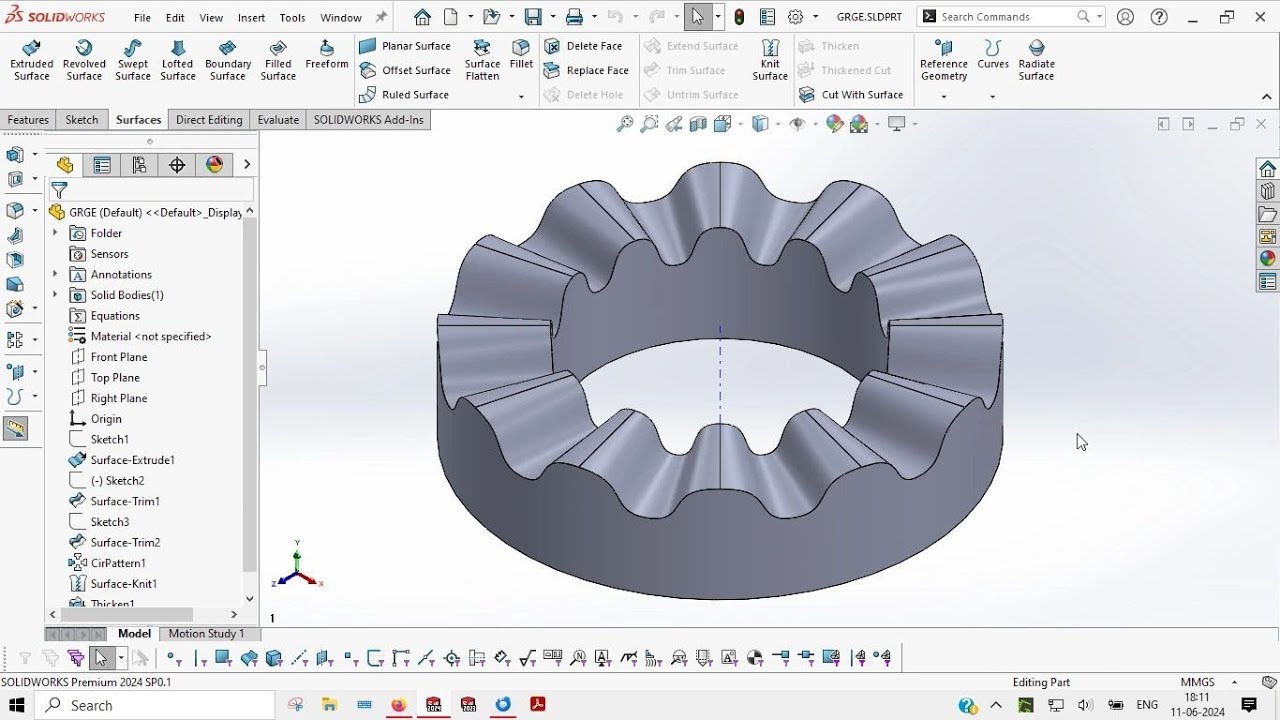Open the File menu
Image resolution: width=1280 pixels, height=720 pixels.
[x=142, y=17]
